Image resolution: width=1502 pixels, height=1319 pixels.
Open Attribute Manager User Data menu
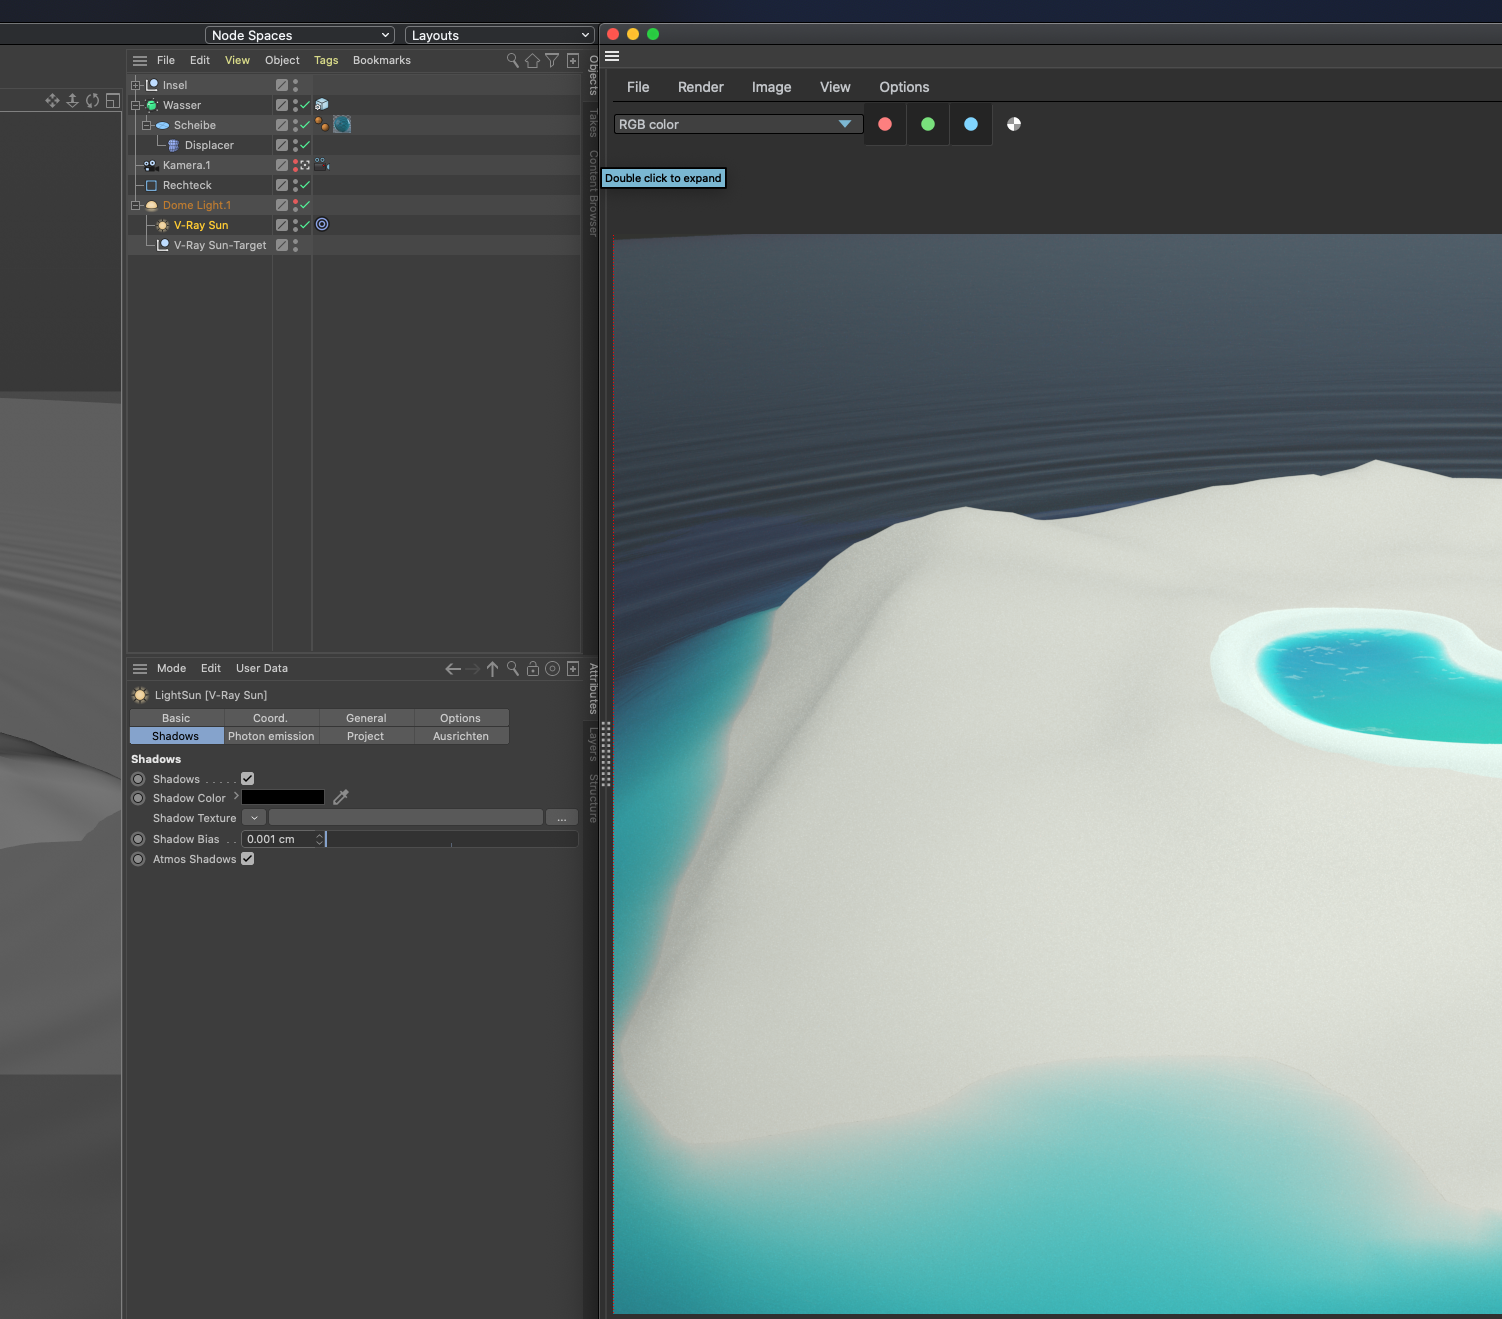point(262,668)
